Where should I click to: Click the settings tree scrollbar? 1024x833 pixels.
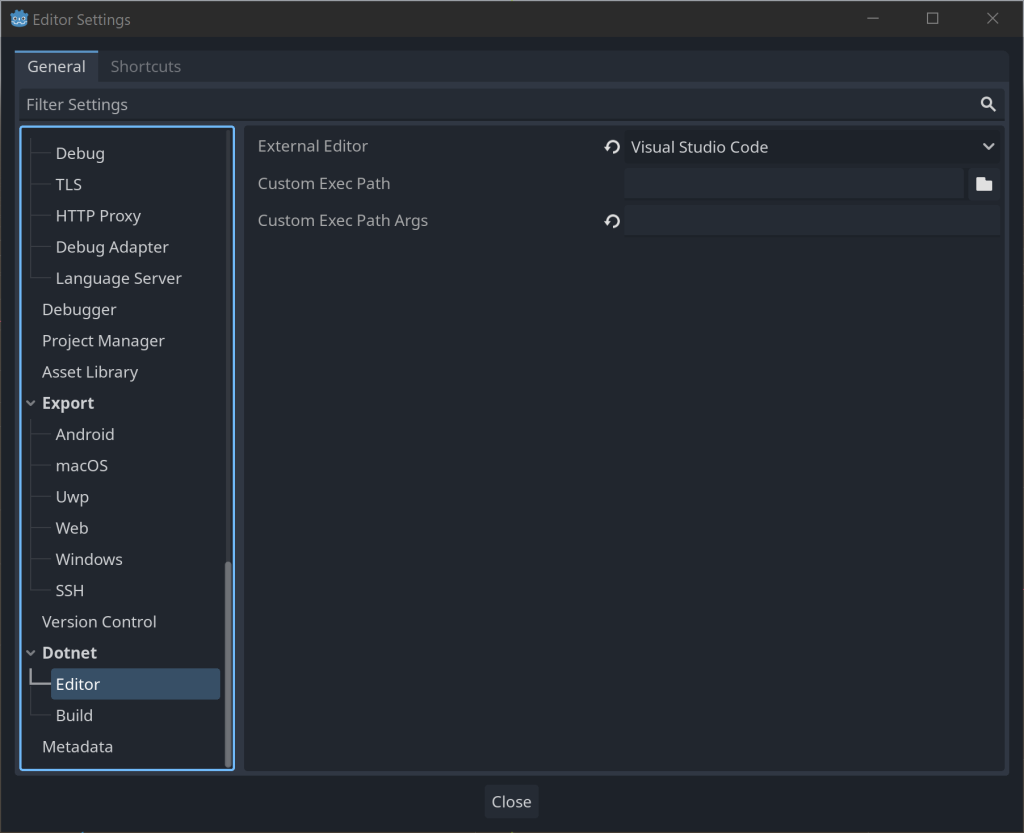(x=228, y=660)
